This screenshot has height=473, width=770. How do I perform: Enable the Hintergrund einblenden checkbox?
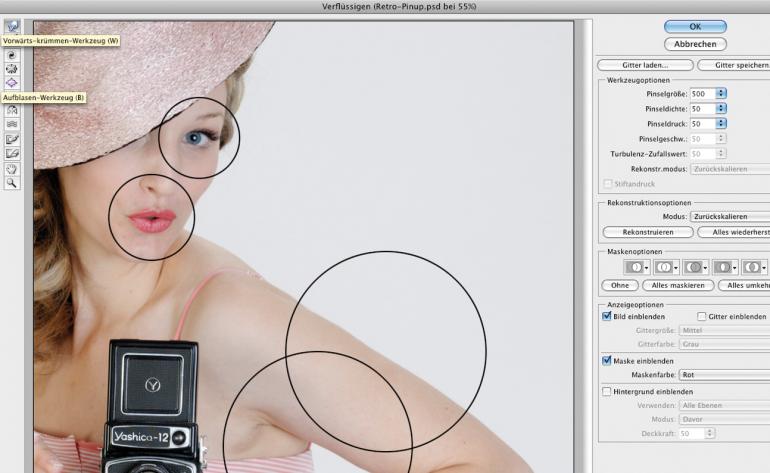pos(606,391)
